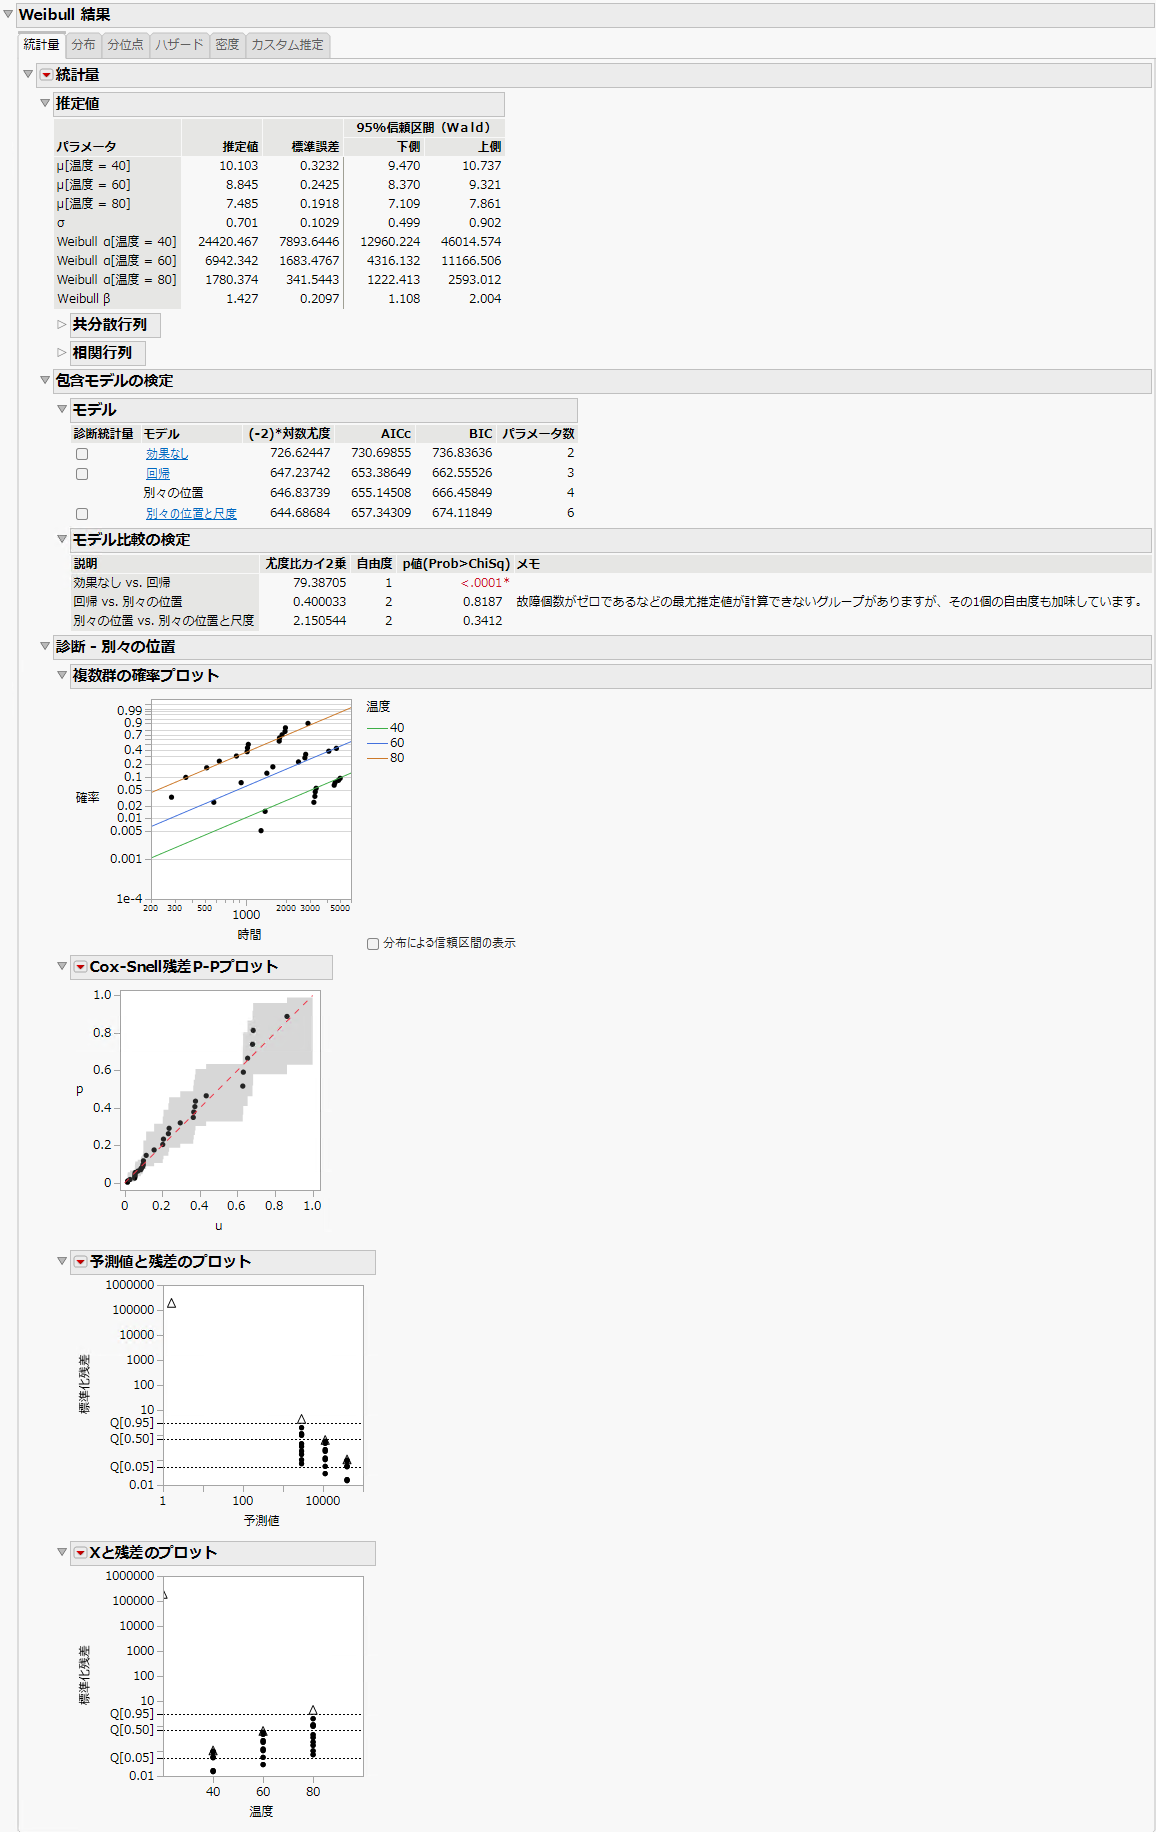Collapse the 統計量 section
This screenshot has width=1156, height=1832.
tap(28, 74)
